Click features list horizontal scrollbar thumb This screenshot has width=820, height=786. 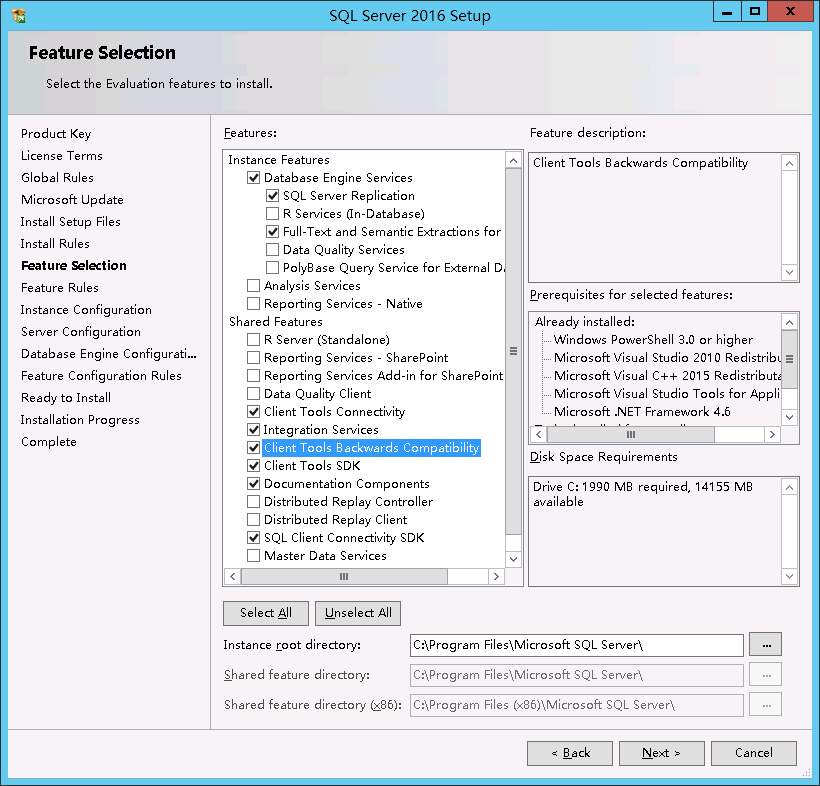[344, 576]
